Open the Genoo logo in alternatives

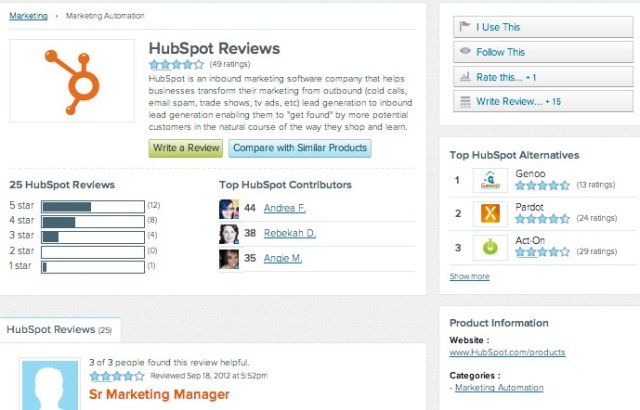pos(490,180)
